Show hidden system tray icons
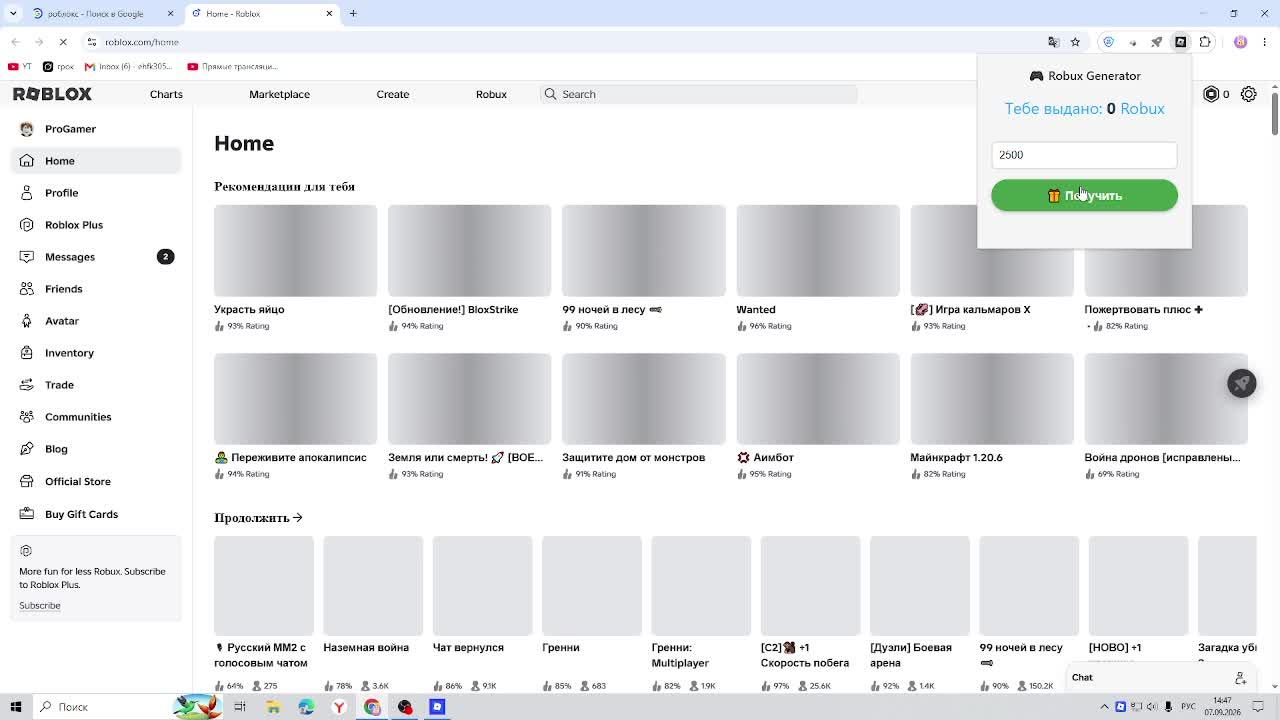The height and width of the screenshot is (720, 1280). [1104, 707]
